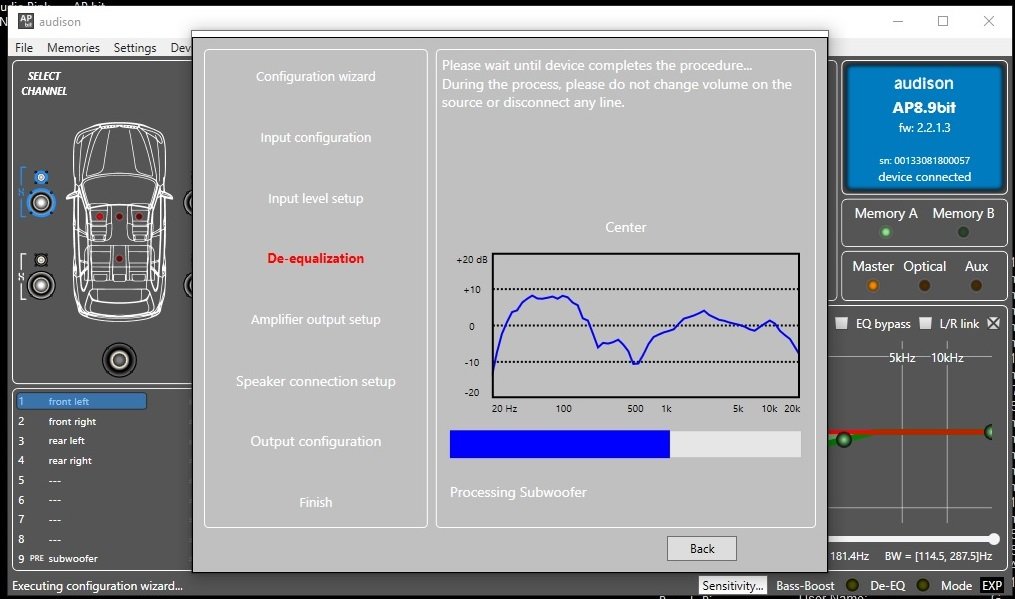Select the De-equalization step
Viewport: 1015px width, 599px height.
tap(315, 258)
